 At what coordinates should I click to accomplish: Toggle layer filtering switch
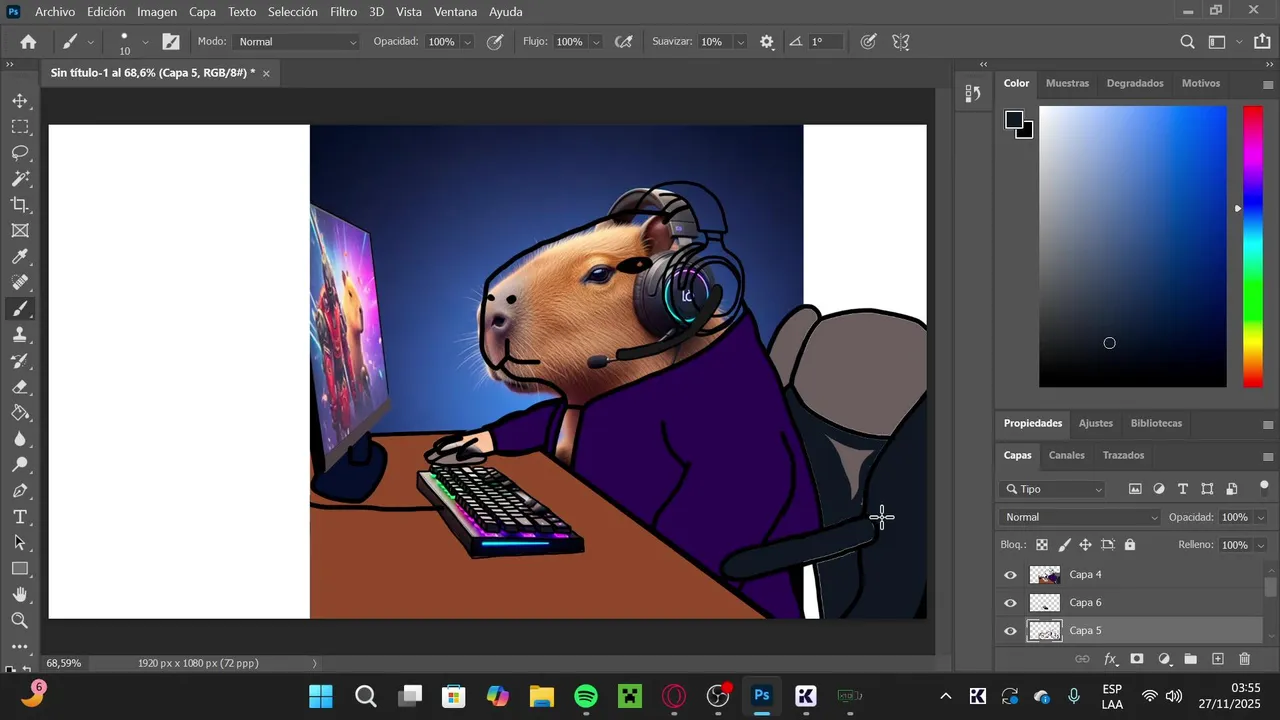point(1264,488)
